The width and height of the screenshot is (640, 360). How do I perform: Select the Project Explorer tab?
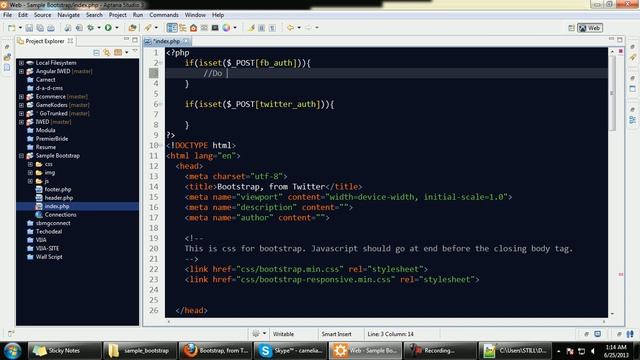click(x=44, y=41)
